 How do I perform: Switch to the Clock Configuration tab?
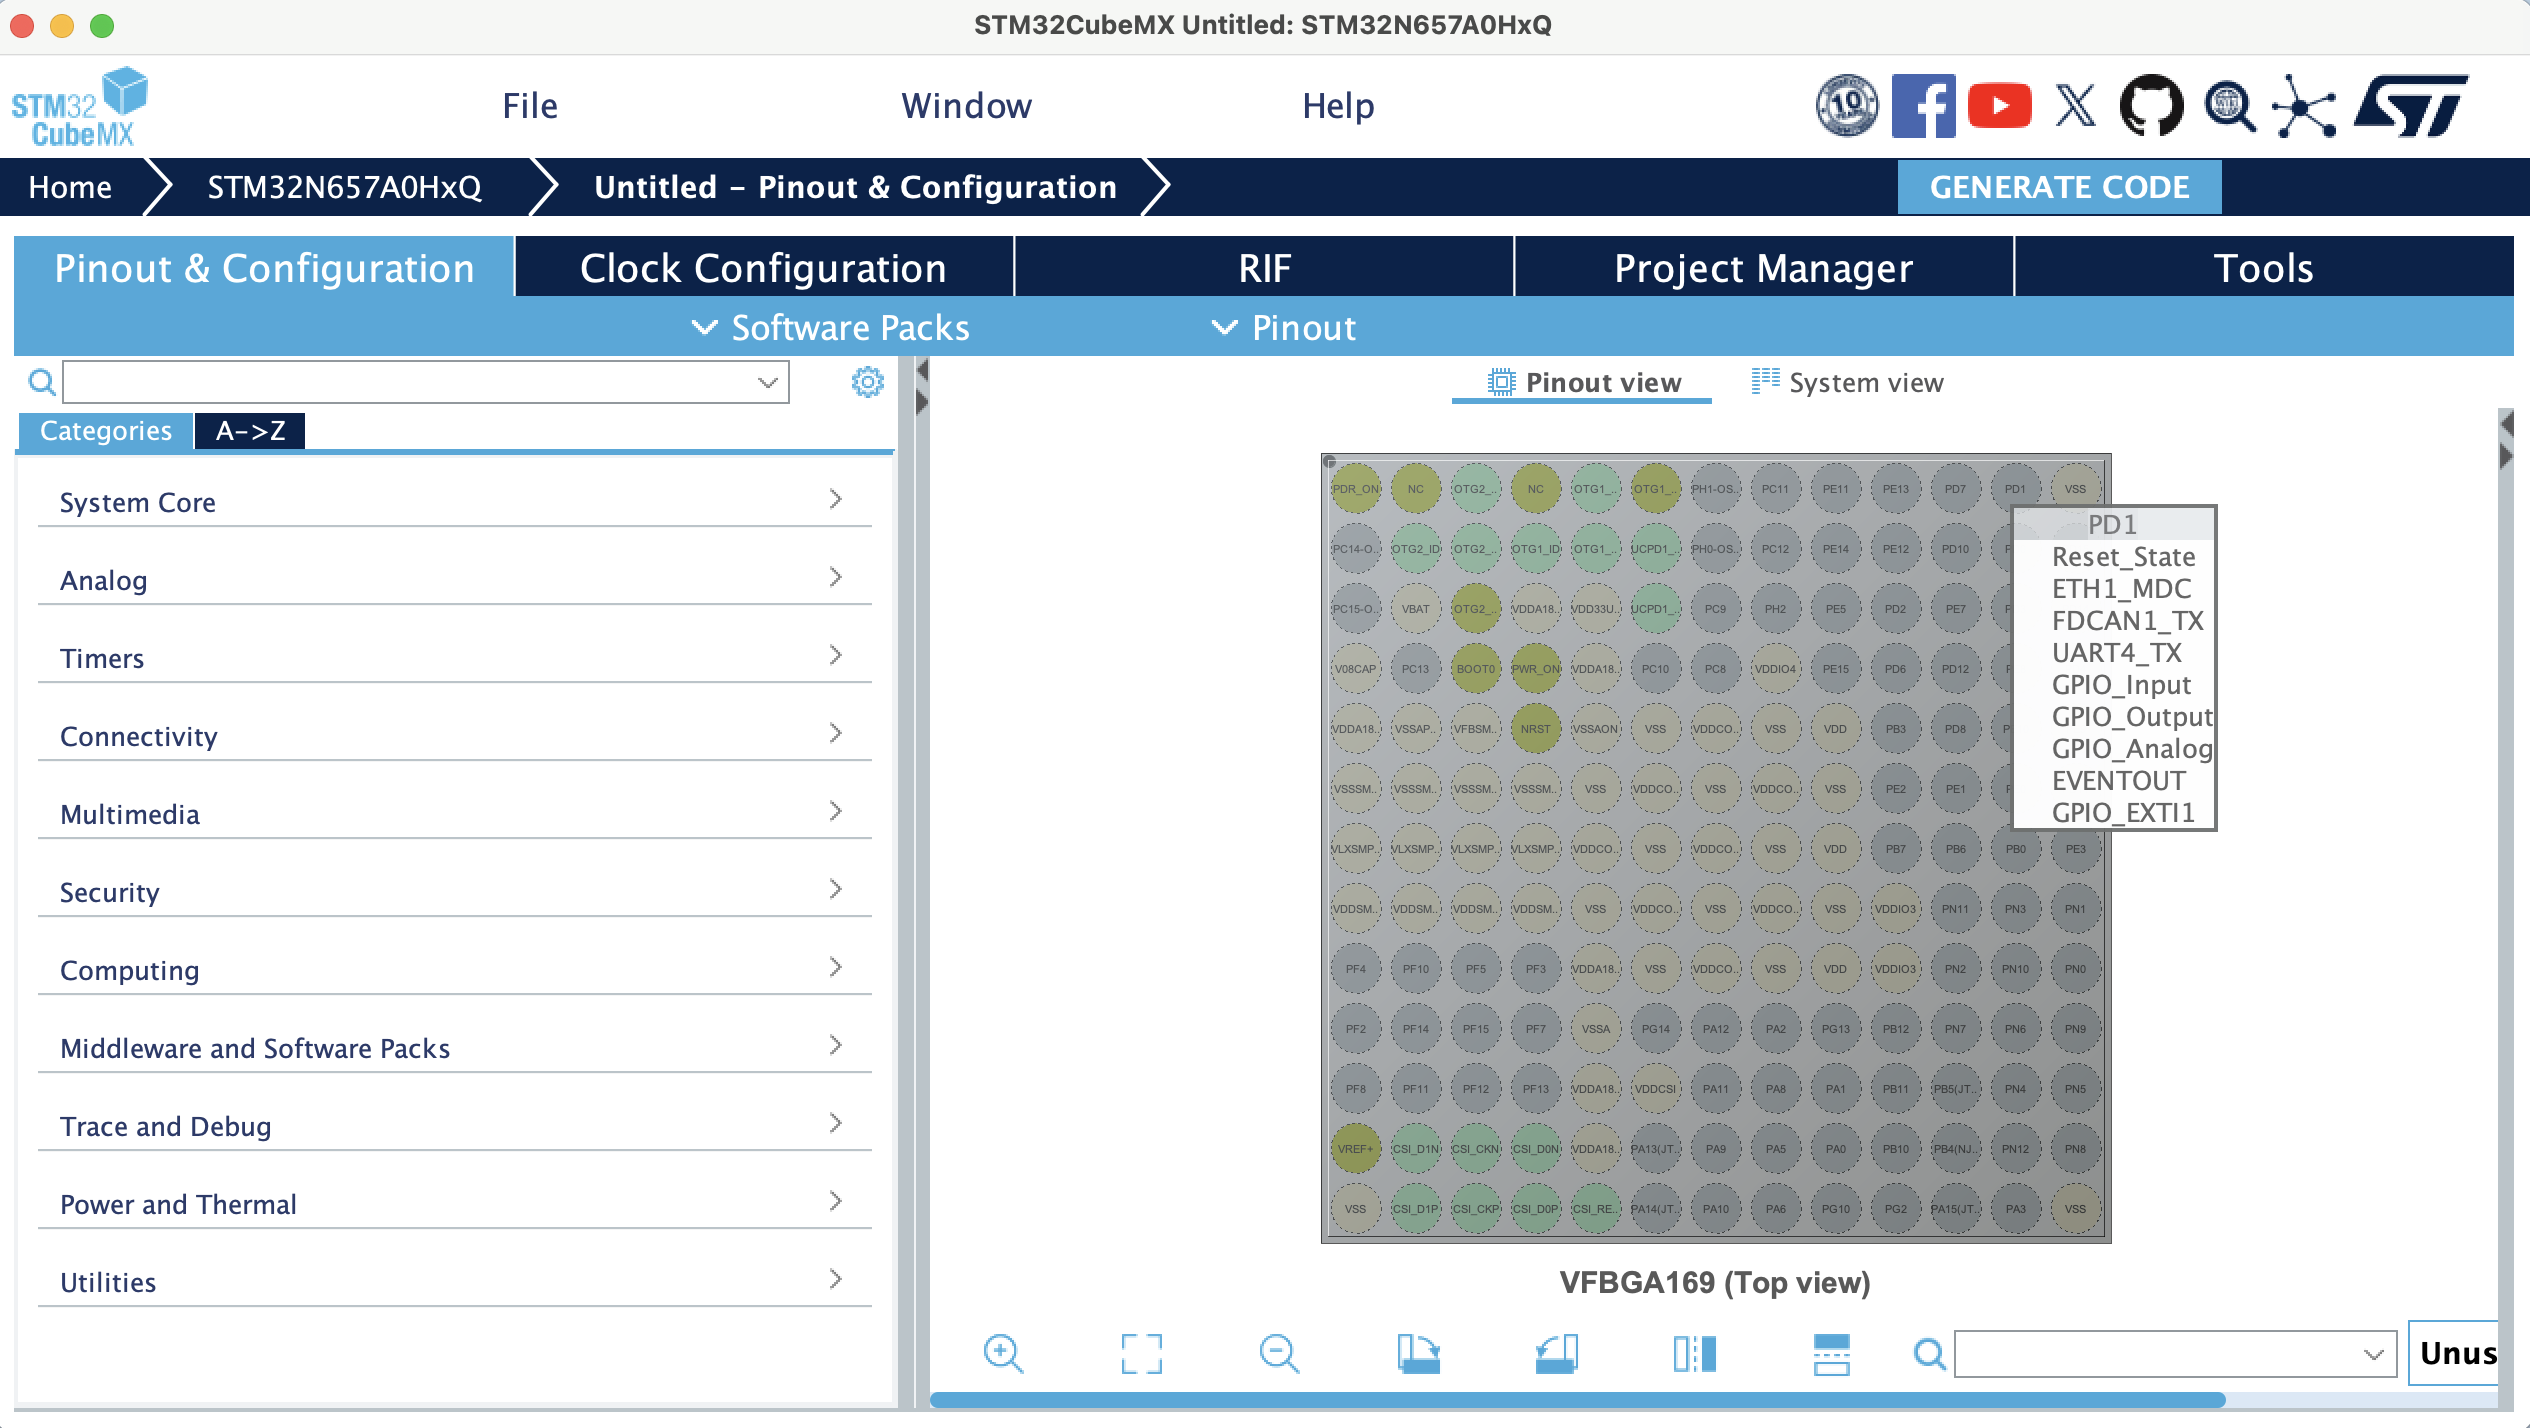tap(763, 267)
